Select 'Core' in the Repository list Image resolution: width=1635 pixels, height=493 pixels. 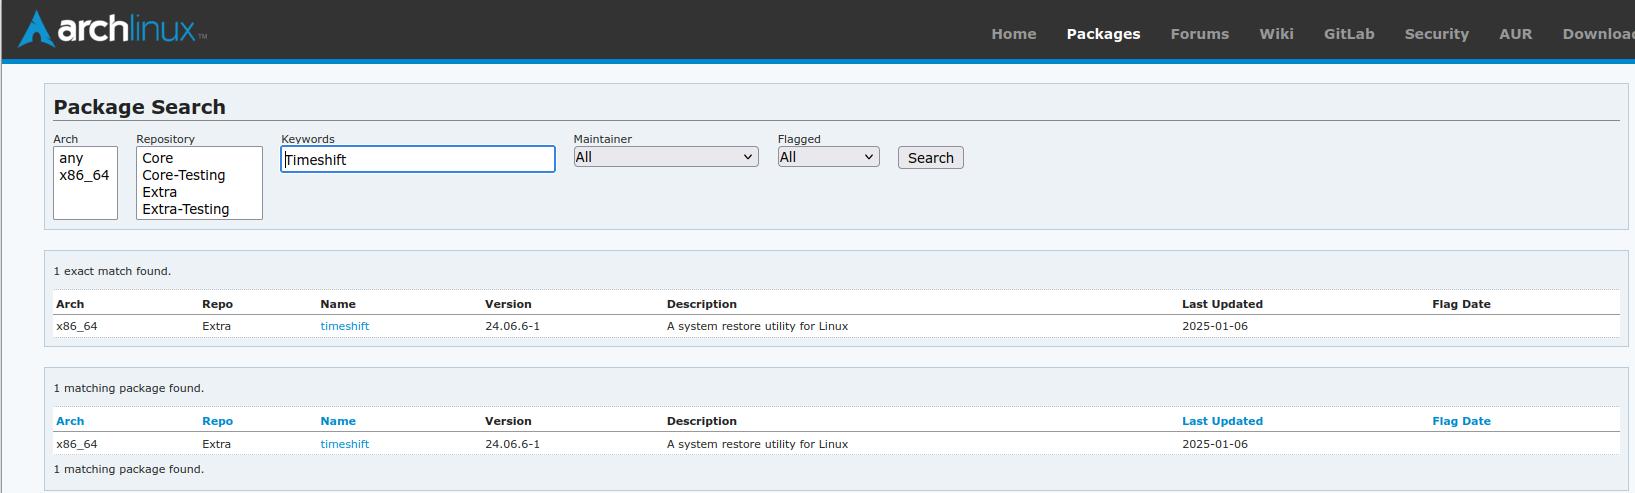[199, 158]
